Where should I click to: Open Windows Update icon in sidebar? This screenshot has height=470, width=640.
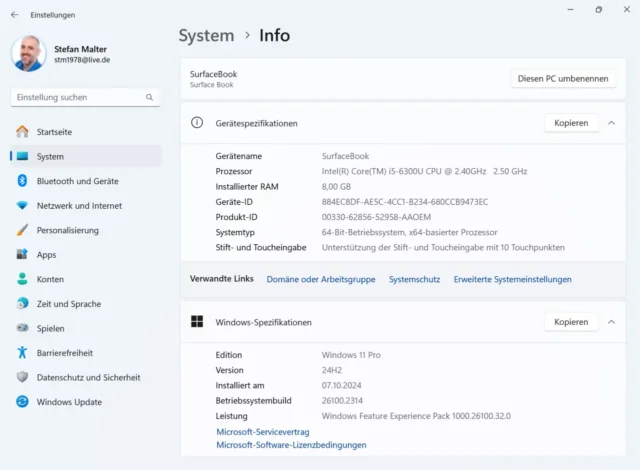pos(22,402)
